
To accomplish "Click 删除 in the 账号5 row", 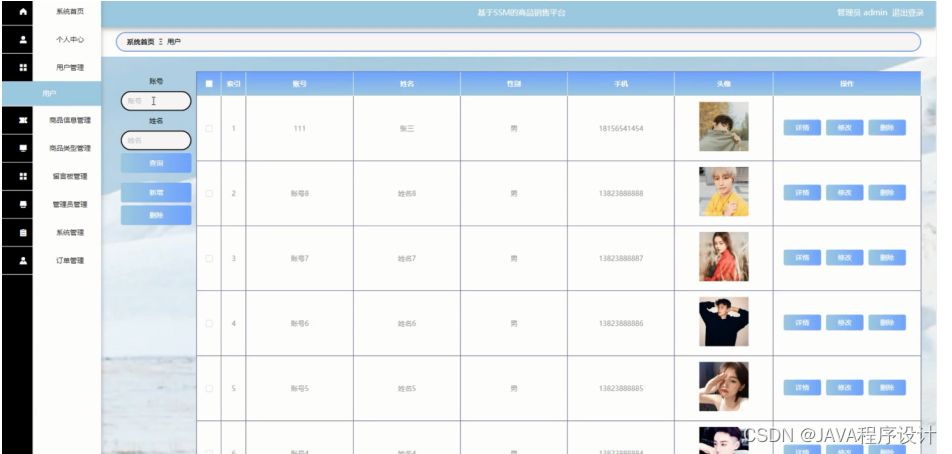I will (887, 387).
